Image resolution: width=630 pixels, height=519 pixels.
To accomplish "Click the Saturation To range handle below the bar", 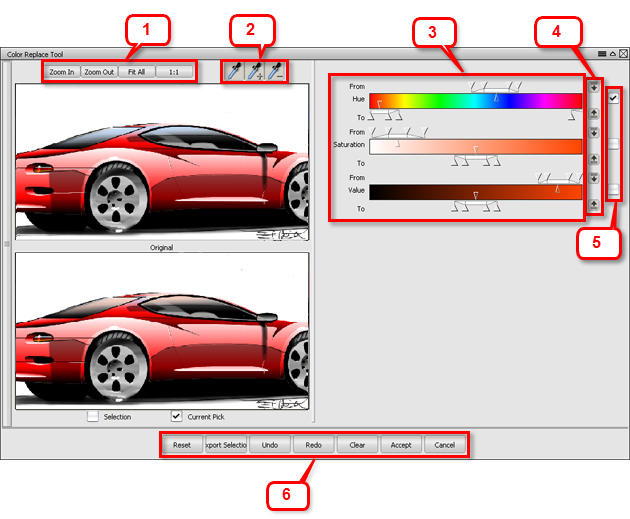I will 476,161.
